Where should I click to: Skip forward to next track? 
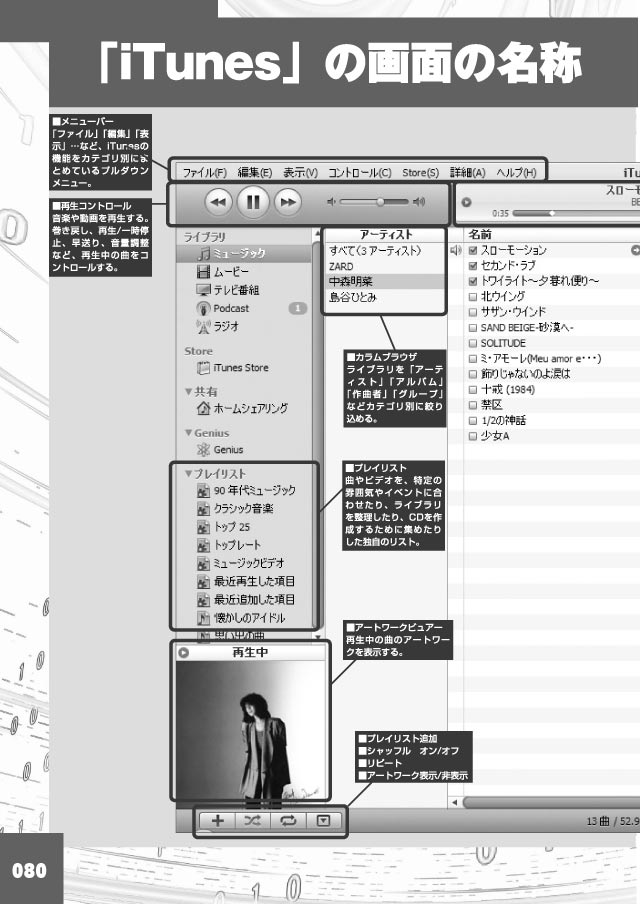[x=288, y=203]
